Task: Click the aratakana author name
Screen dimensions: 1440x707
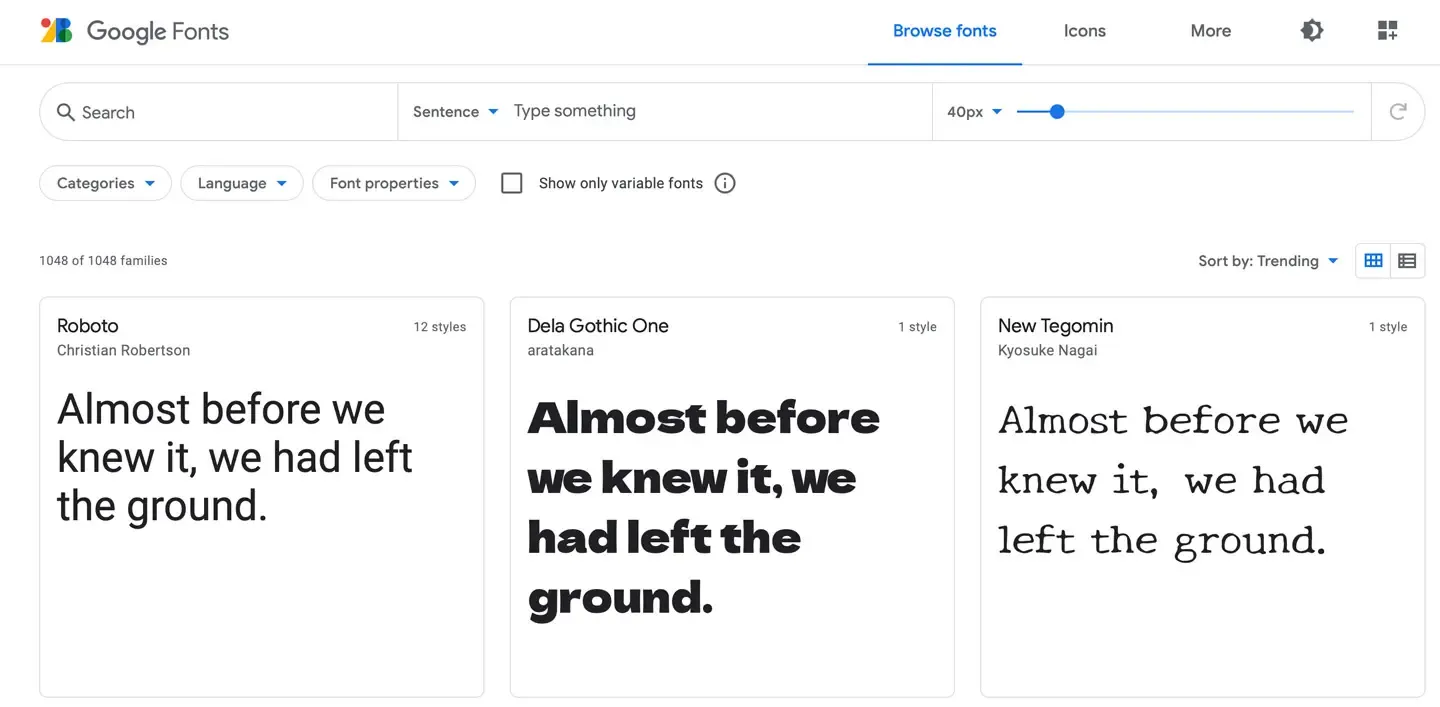Action: tap(560, 350)
